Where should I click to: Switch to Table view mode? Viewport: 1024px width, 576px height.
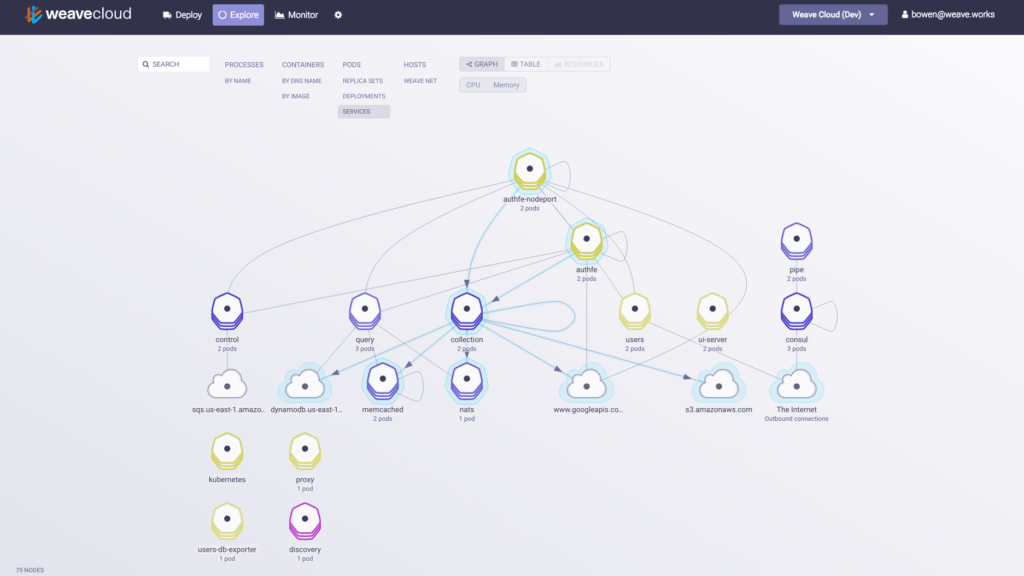[x=526, y=64]
